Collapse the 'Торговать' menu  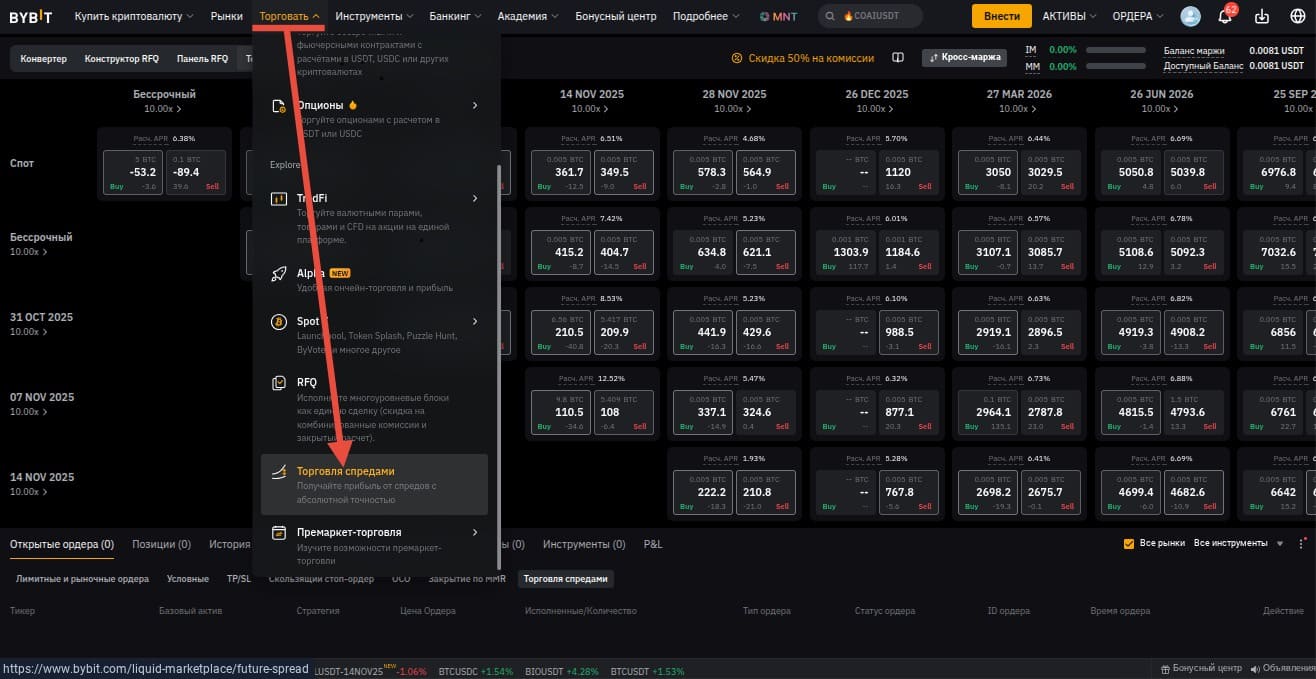click(289, 16)
